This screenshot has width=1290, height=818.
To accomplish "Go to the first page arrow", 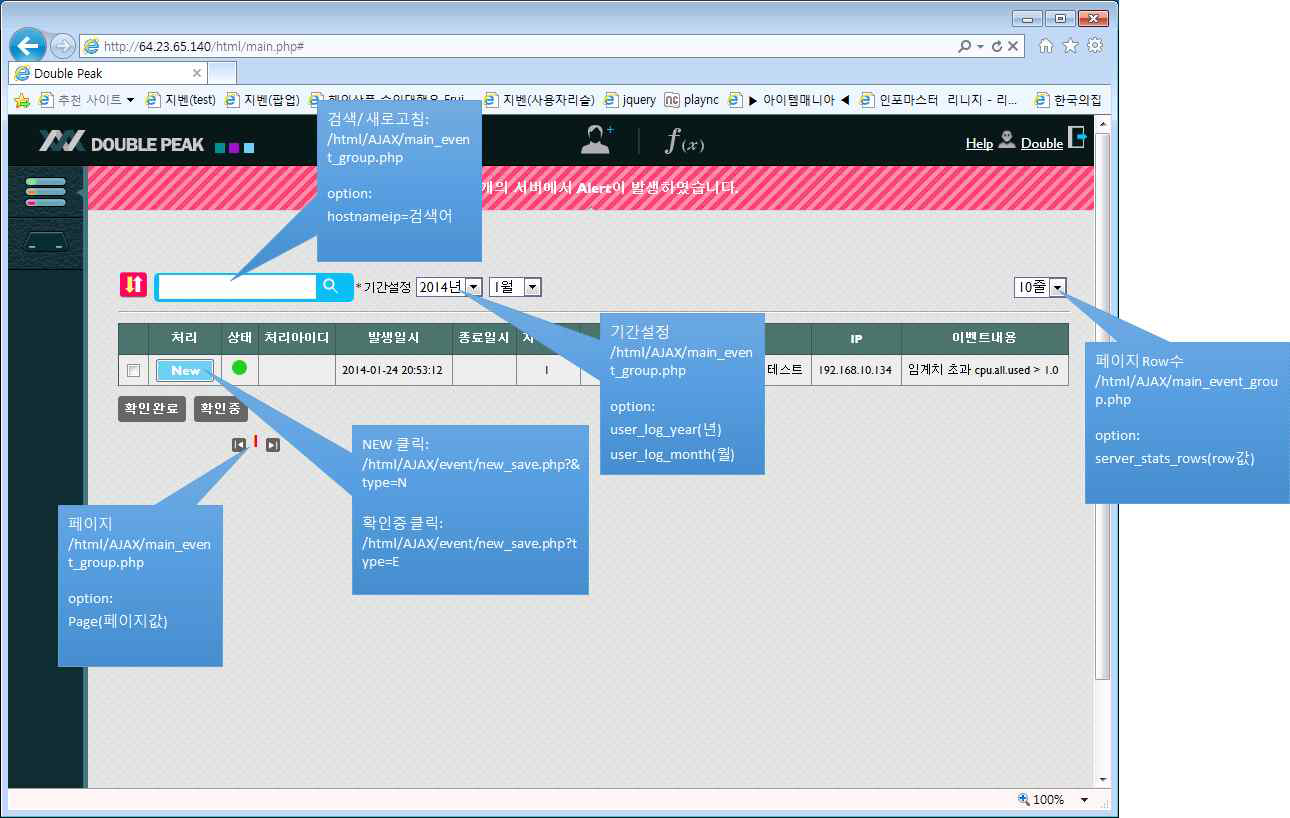I will point(239,445).
